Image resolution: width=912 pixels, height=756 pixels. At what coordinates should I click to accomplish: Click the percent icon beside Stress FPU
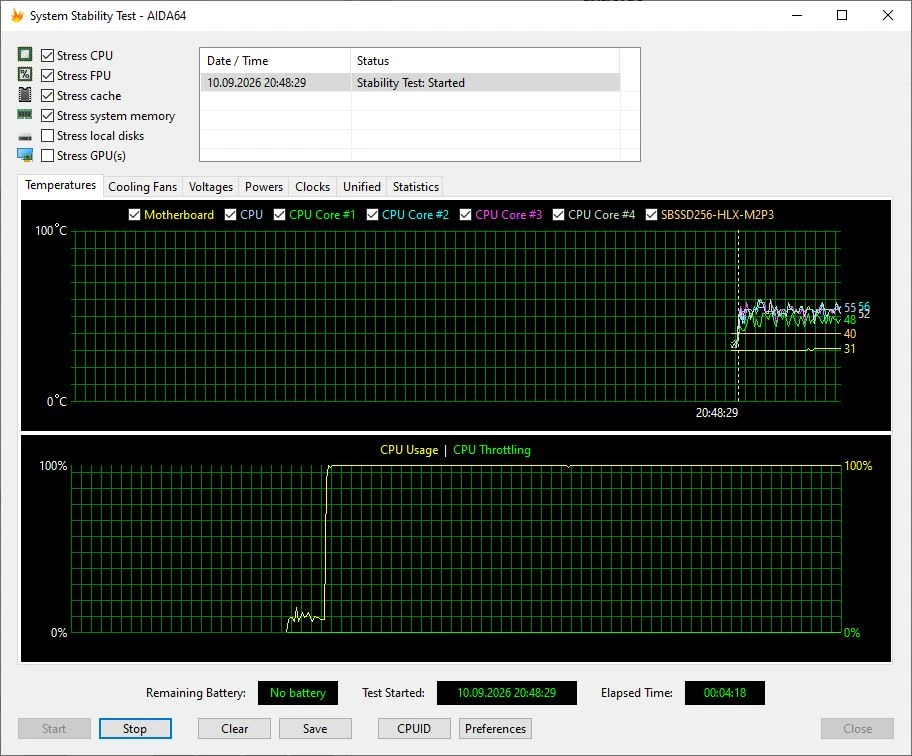24,74
